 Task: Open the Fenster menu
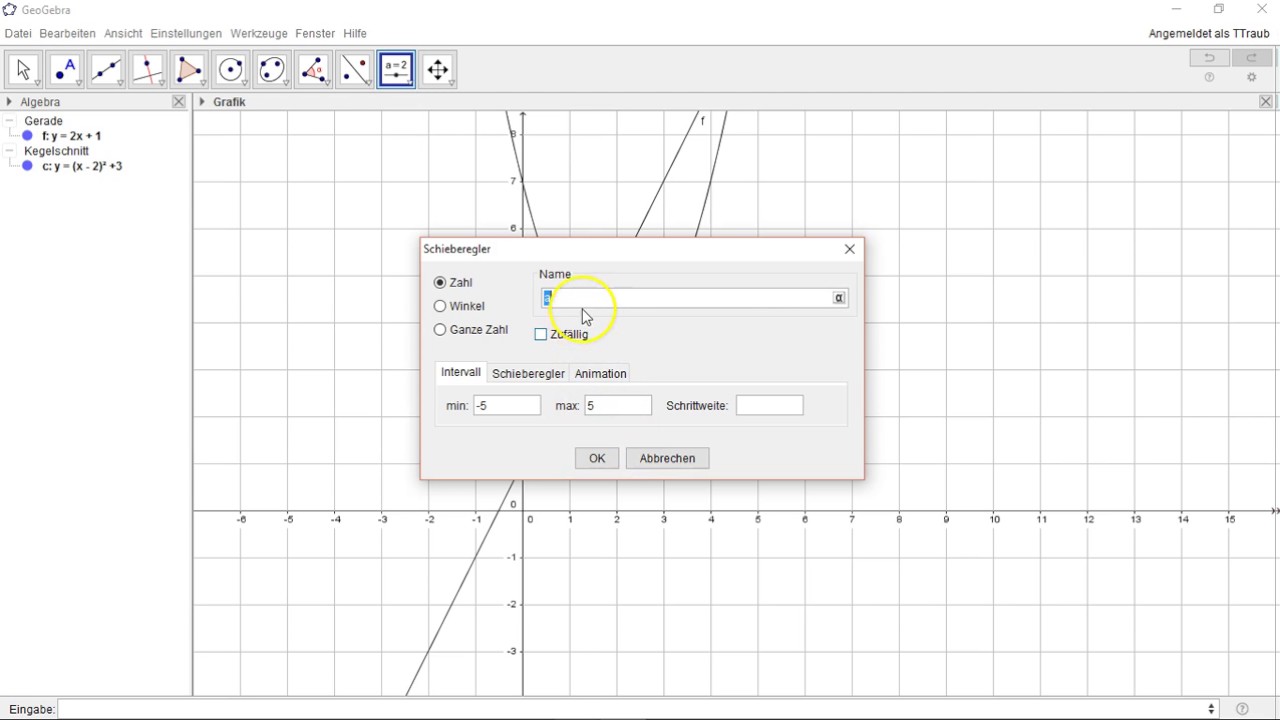click(x=315, y=34)
